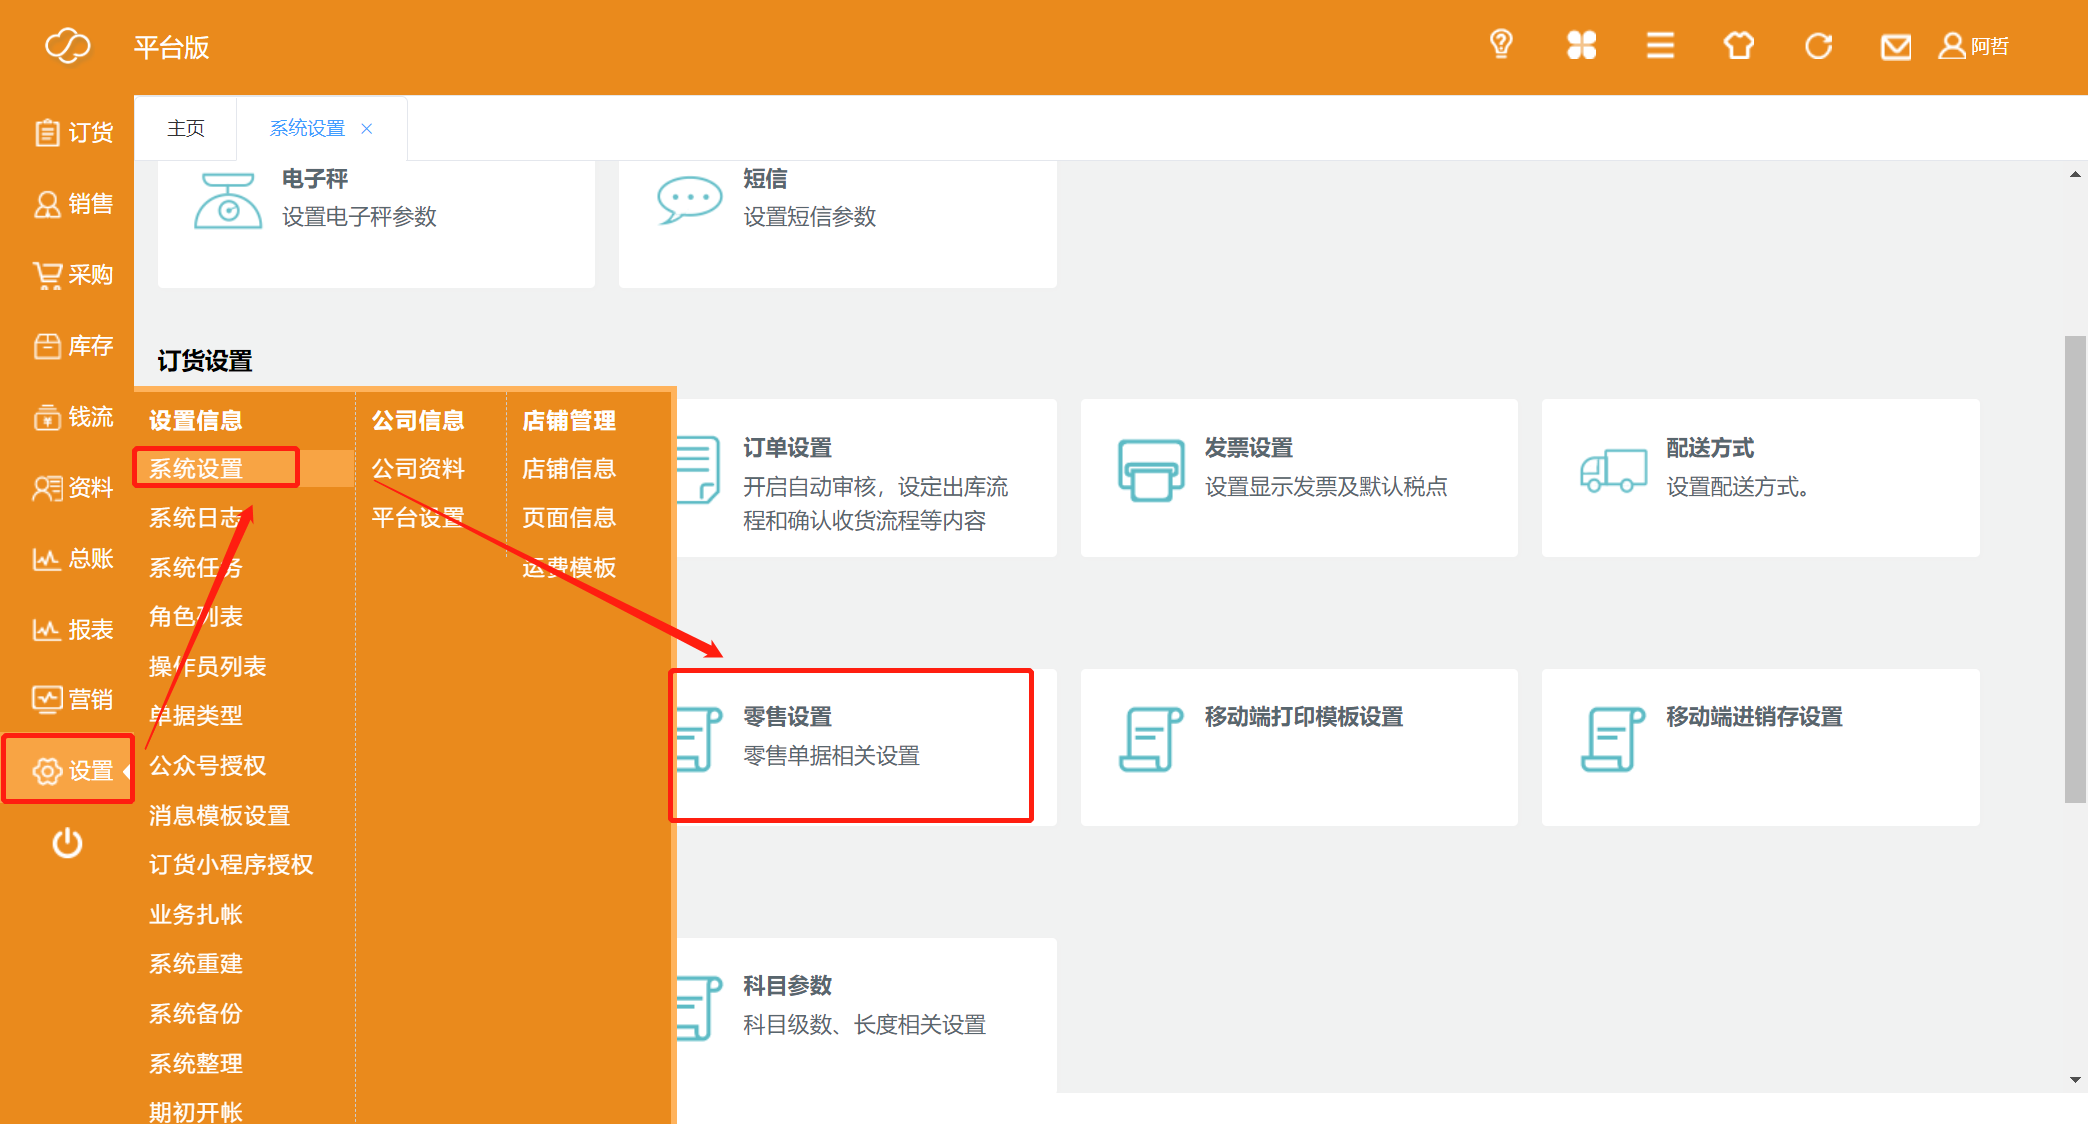Click the lightbulb help icon
The image size is (2088, 1124).
pyautogui.click(x=1500, y=45)
